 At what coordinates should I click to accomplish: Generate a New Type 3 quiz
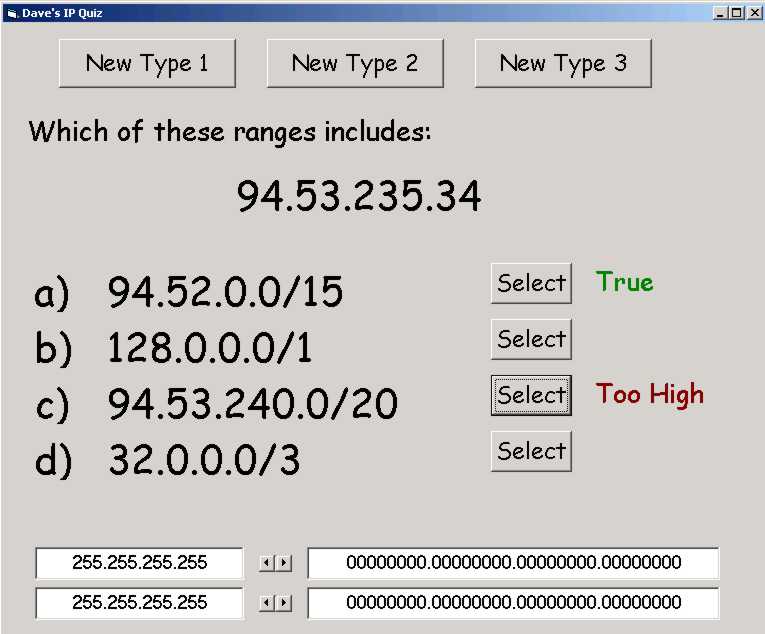[563, 63]
